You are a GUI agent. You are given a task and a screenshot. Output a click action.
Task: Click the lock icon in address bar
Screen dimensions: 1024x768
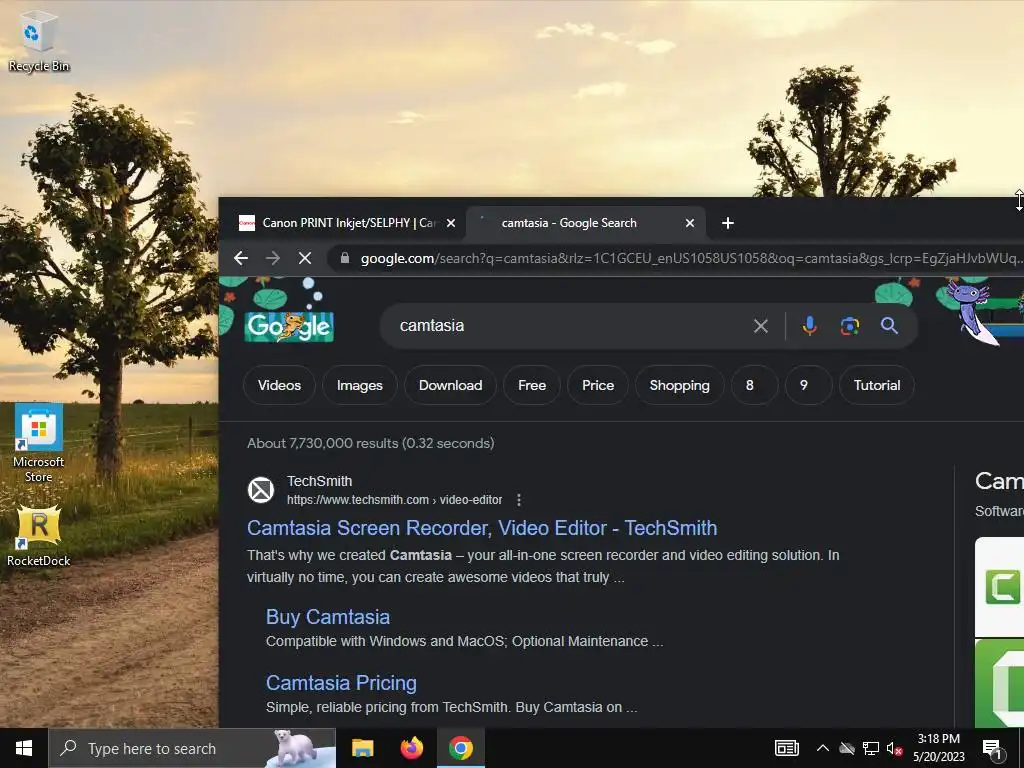click(345, 258)
